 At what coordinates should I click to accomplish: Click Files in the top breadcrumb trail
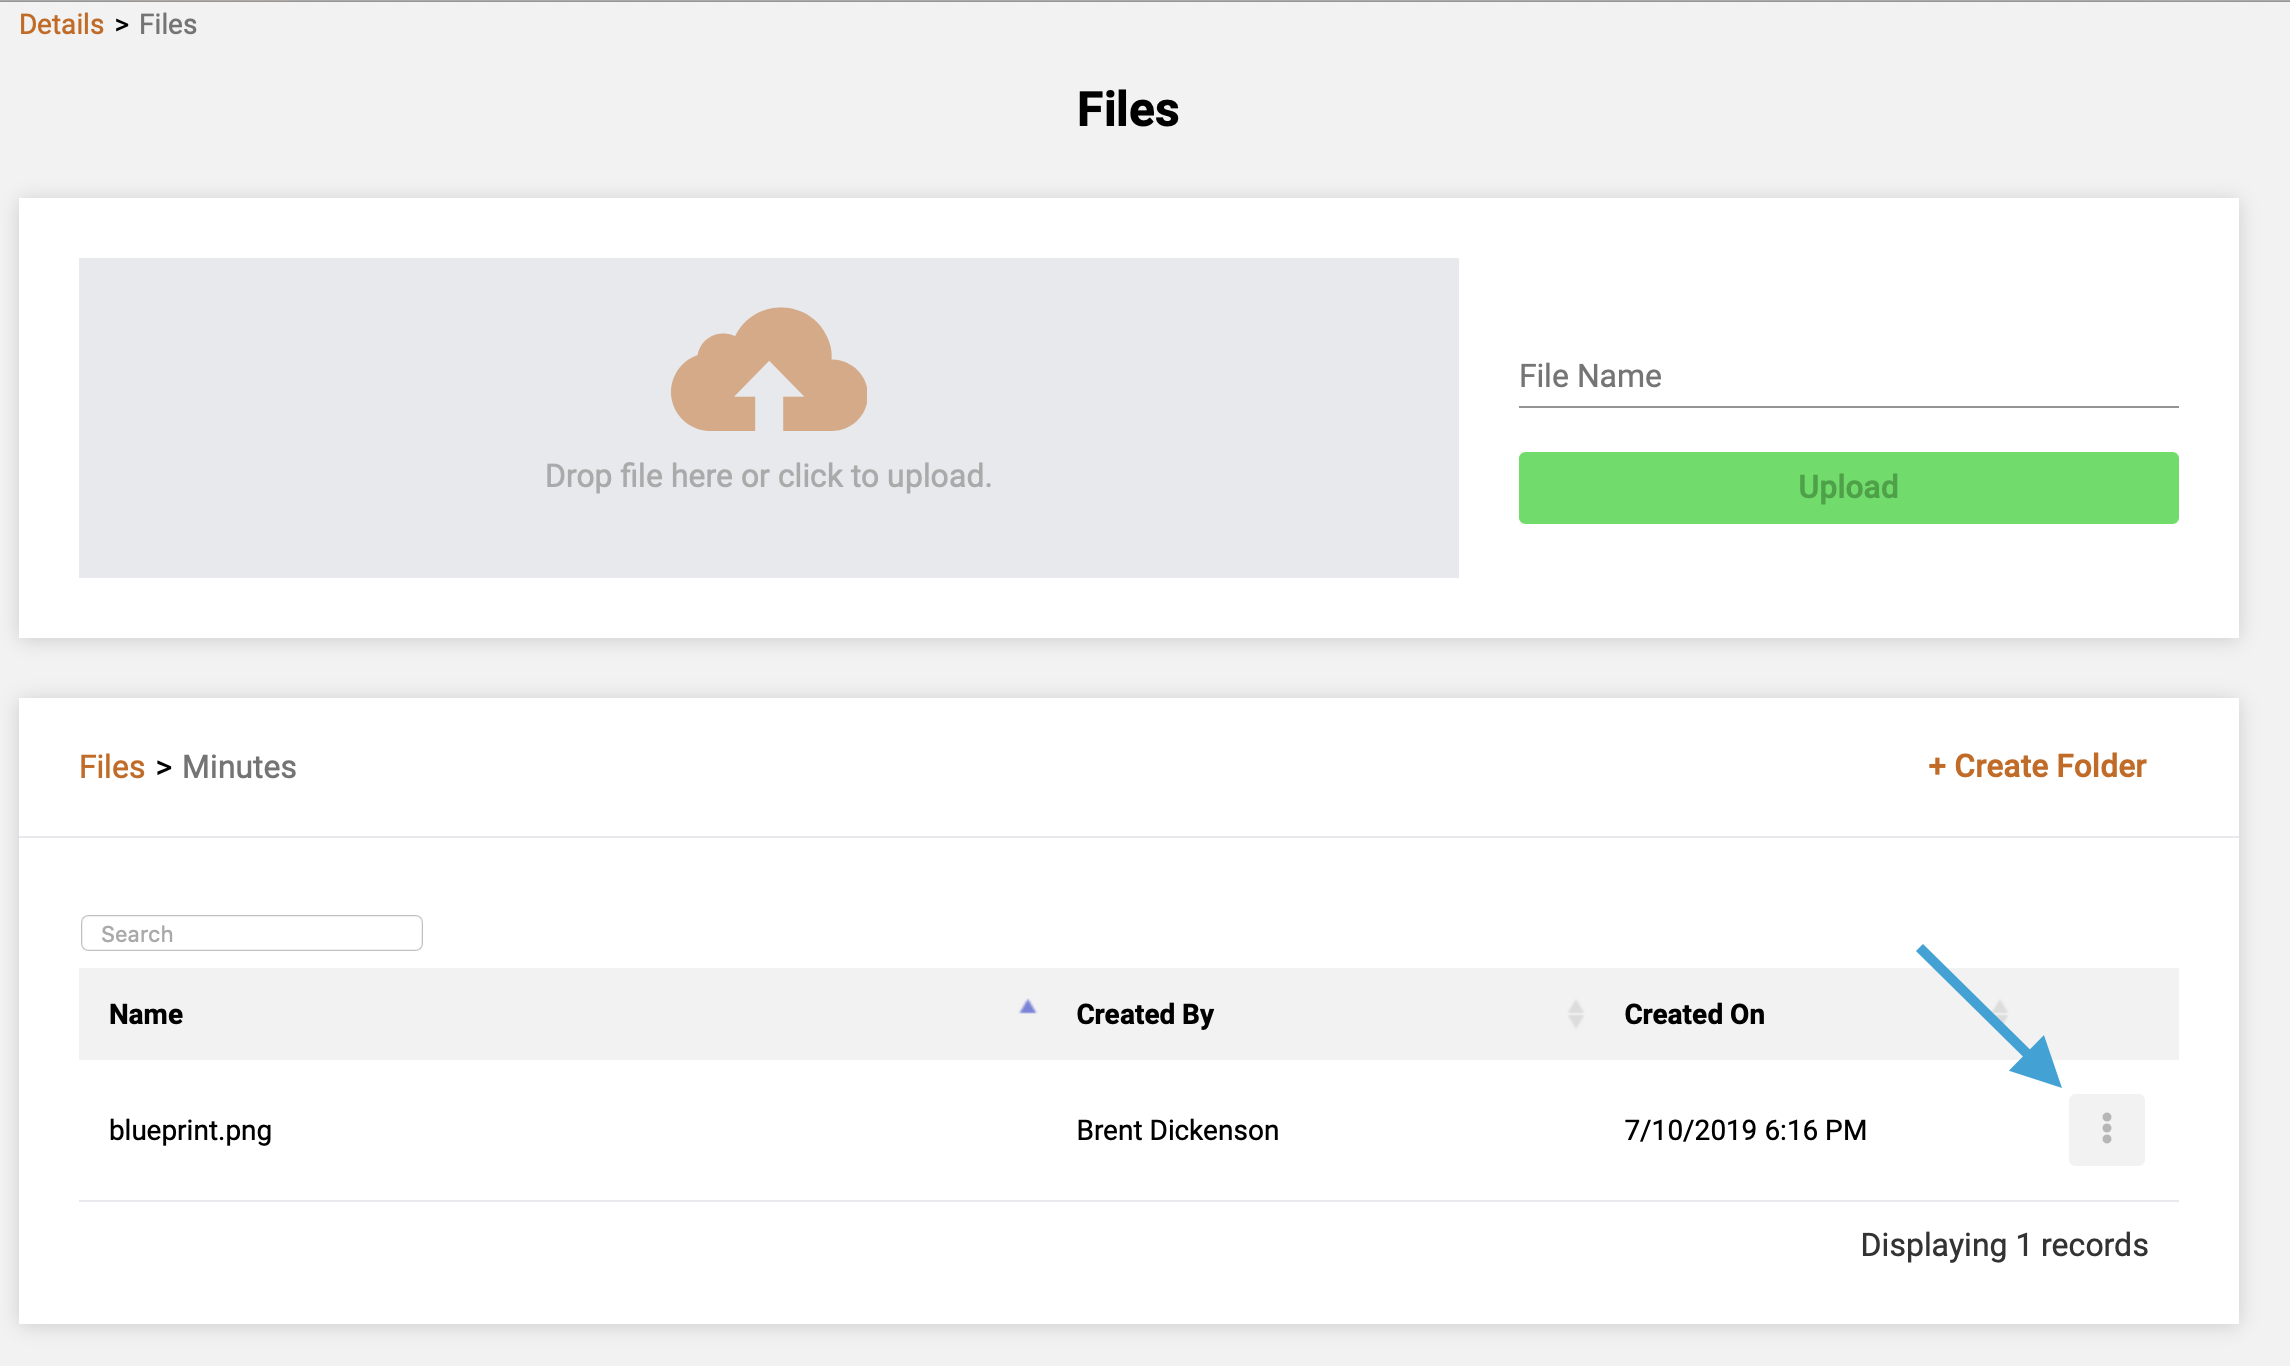click(x=167, y=23)
